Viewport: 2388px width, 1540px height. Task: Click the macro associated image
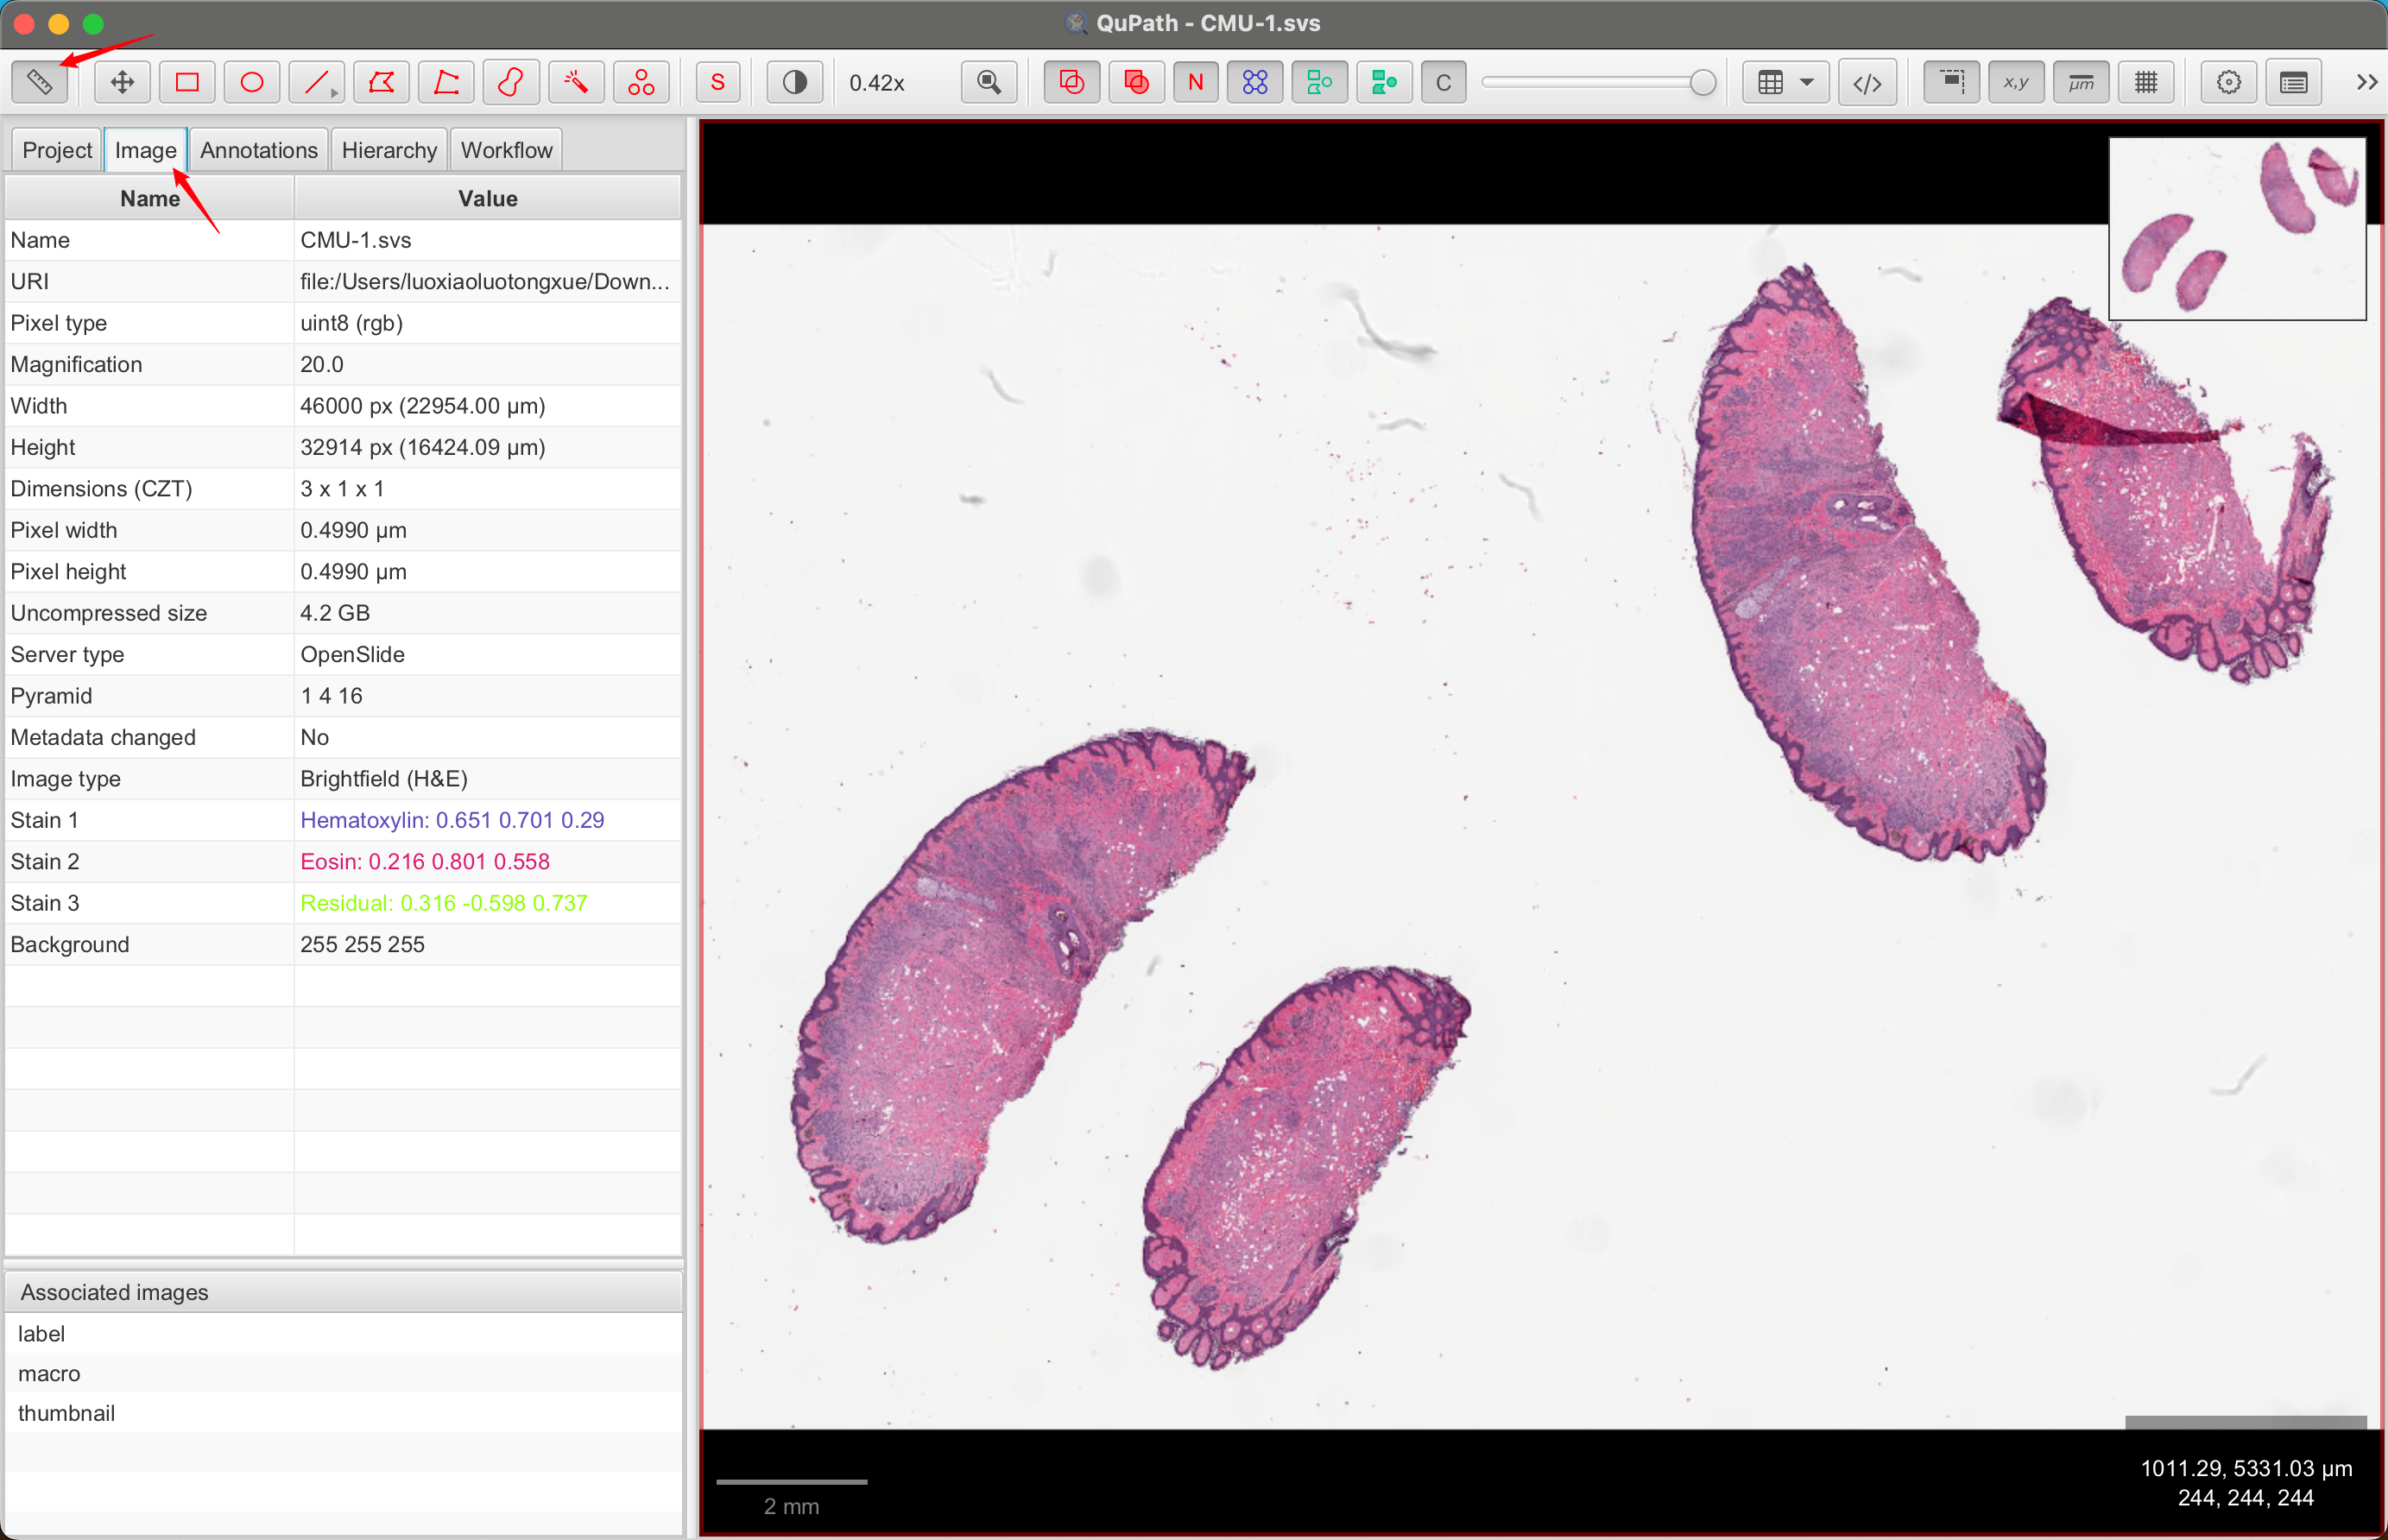(x=49, y=1373)
